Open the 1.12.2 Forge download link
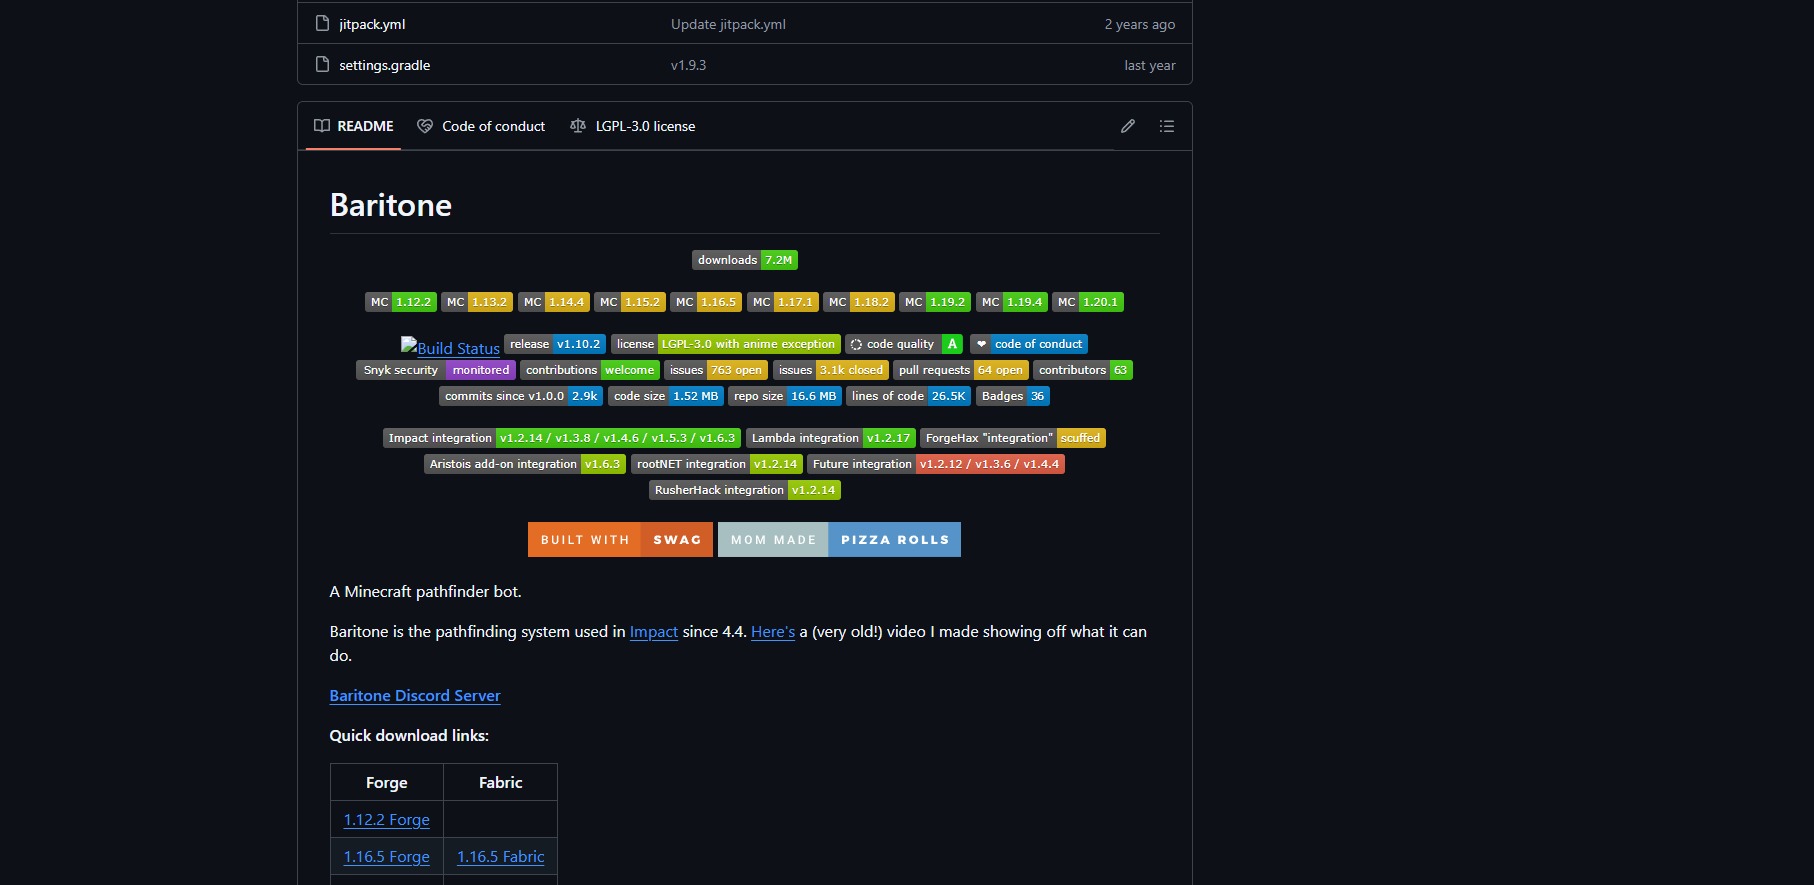 point(387,820)
